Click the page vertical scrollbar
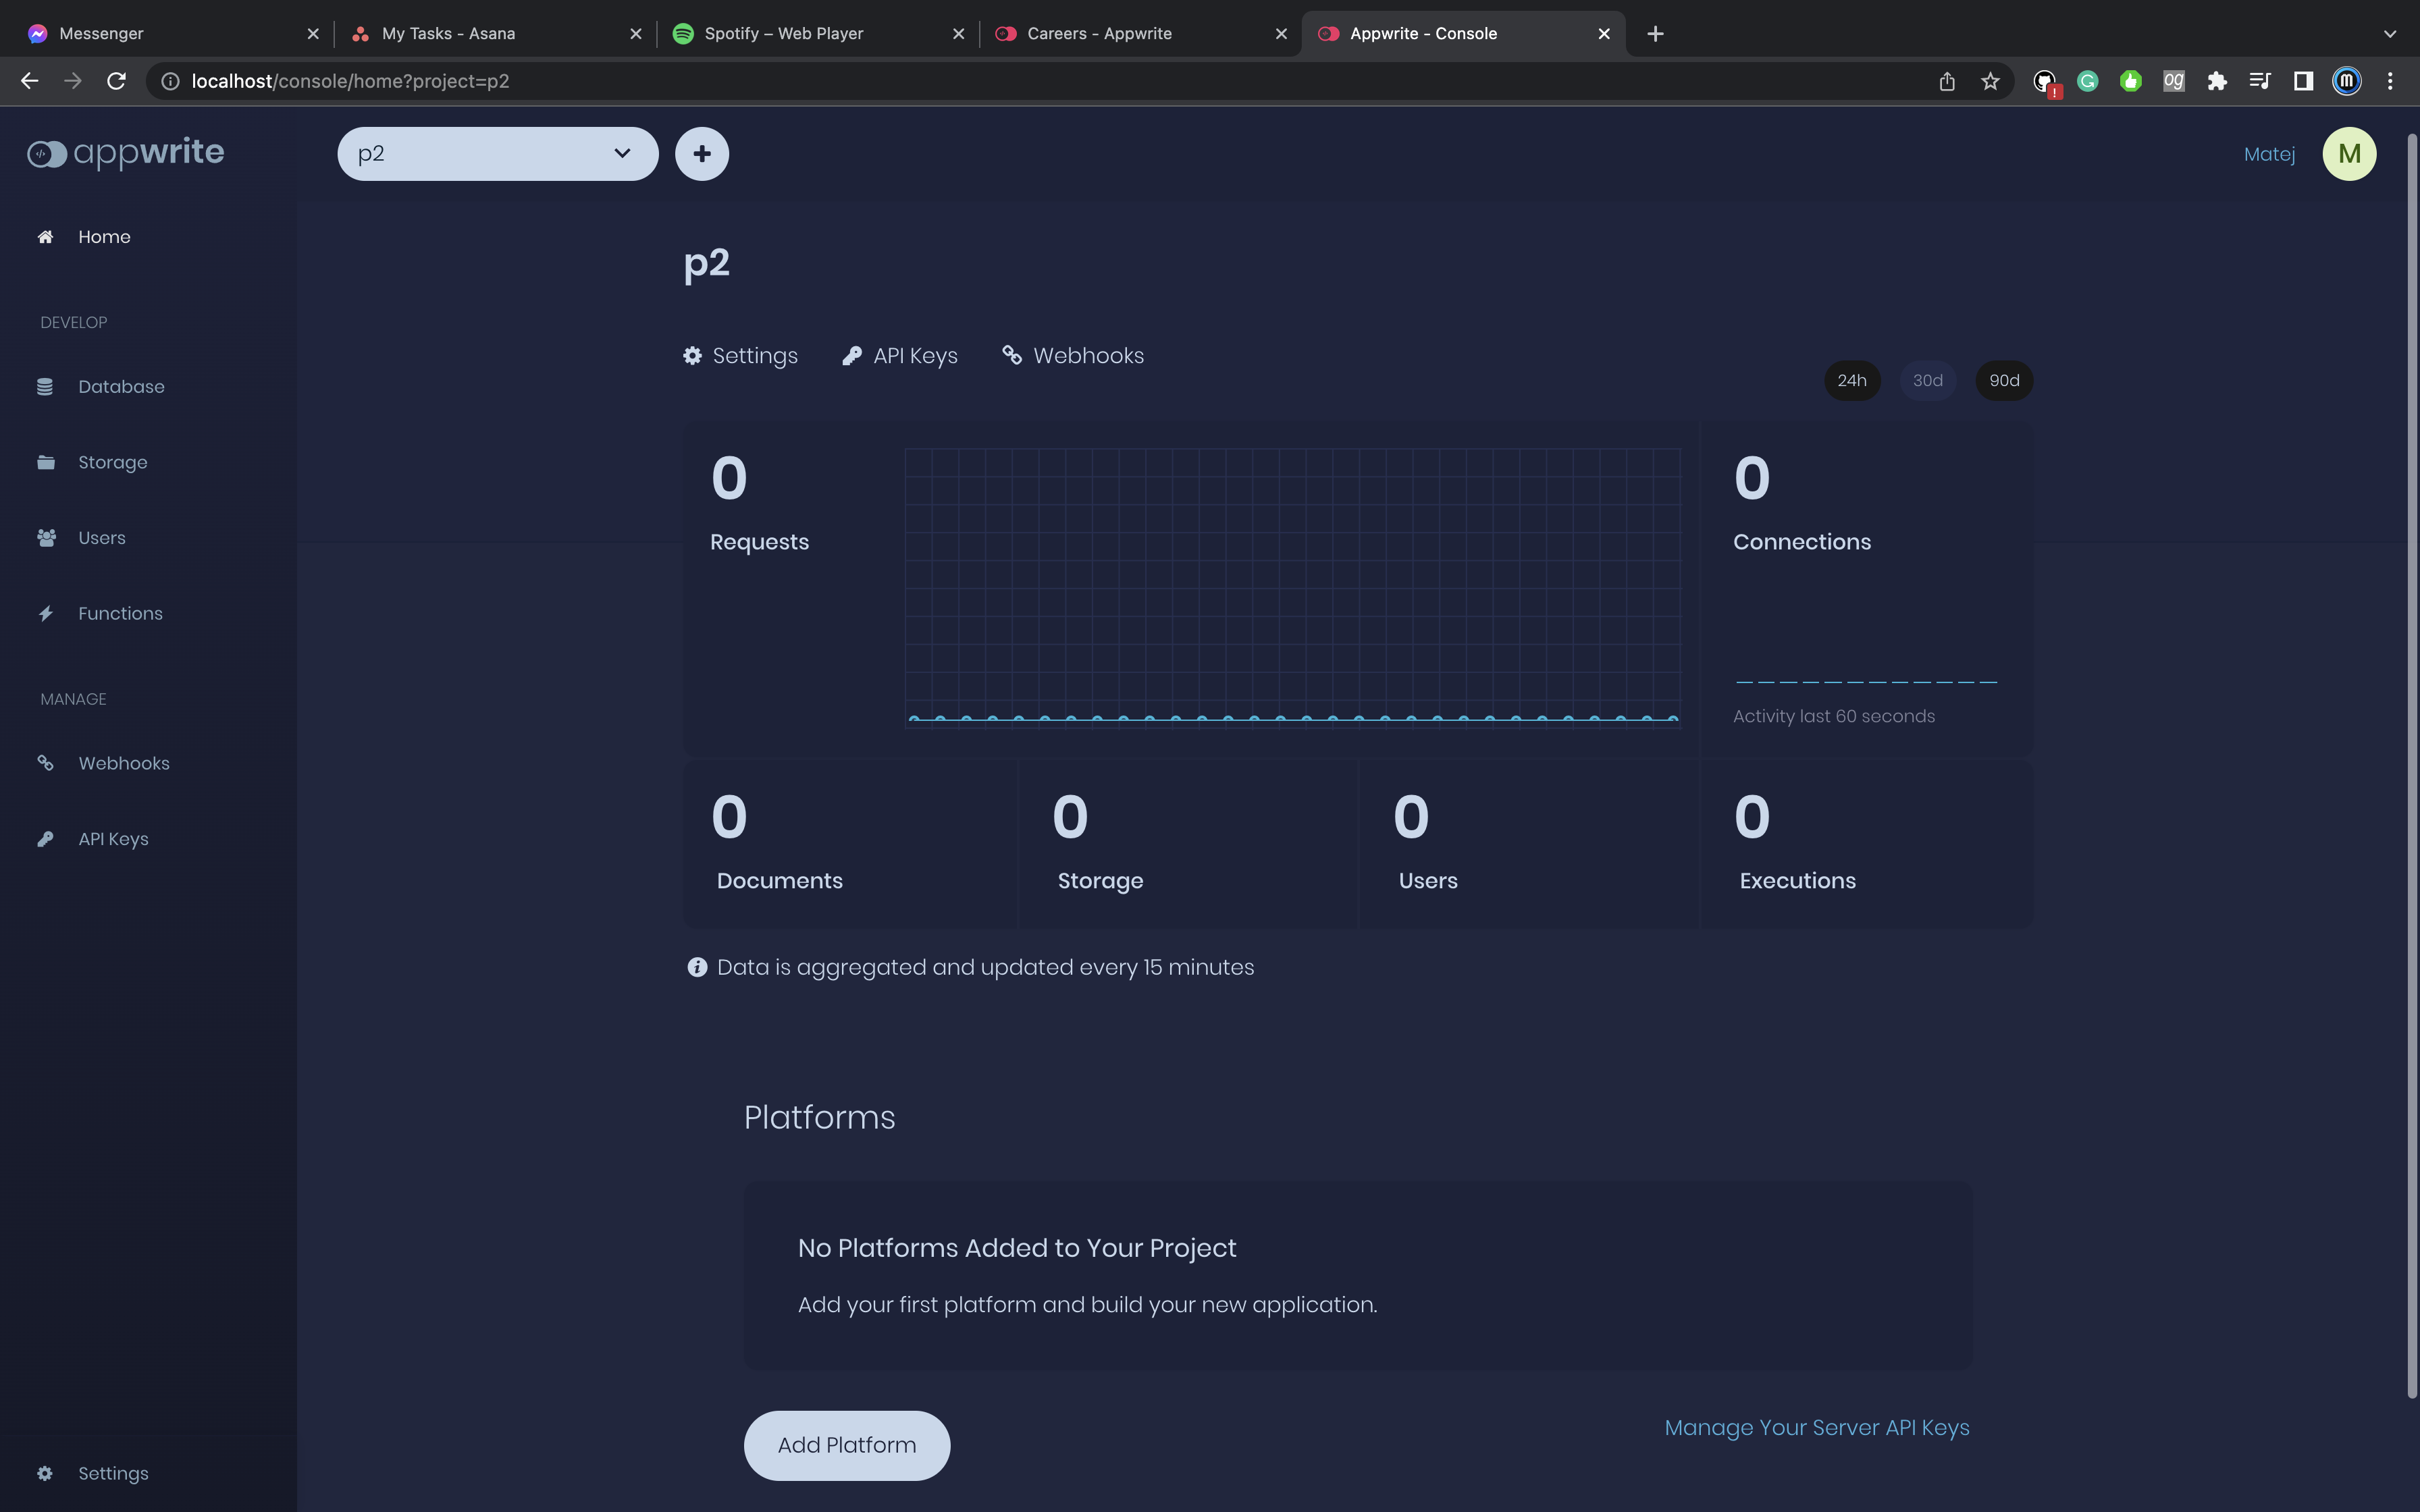The width and height of the screenshot is (2420, 1512). (2411, 765)
